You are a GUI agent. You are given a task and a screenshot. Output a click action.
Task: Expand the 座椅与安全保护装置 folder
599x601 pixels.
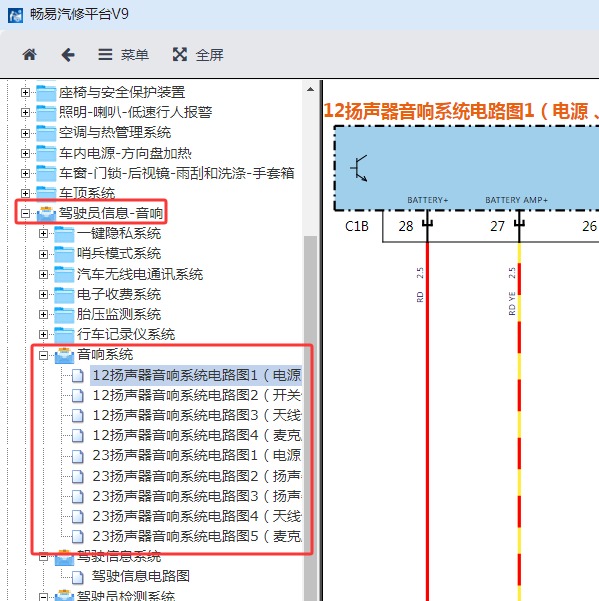point(25,92)
